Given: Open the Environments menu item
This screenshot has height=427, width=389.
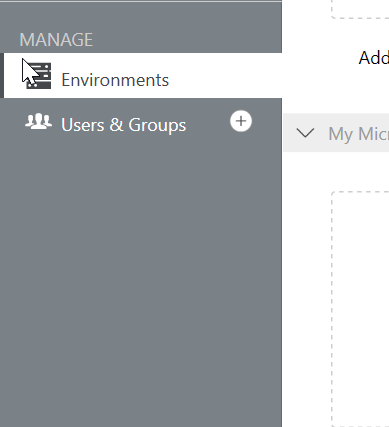Looking at the screenshot, I should (x=142, y=76).
